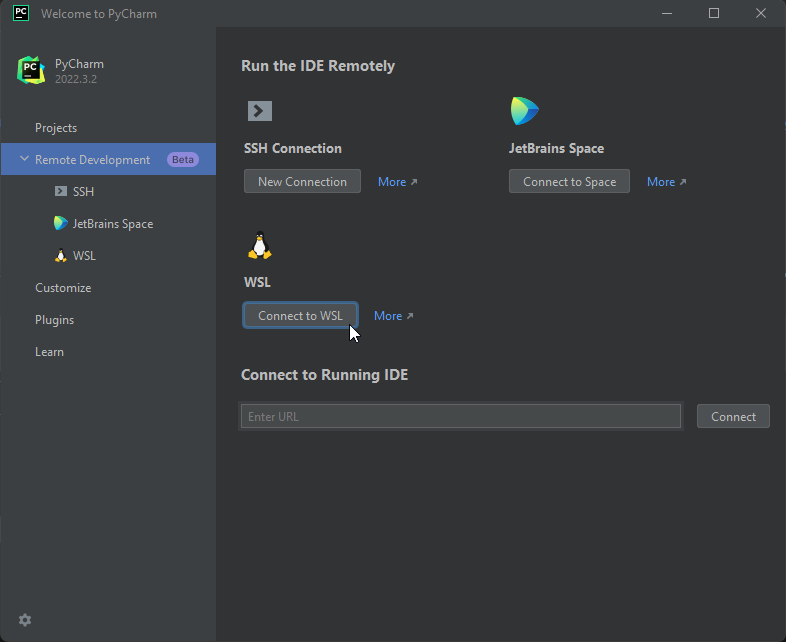The height and width of the screenshot is (642, 786).
Task: Click the PyCharm logo in the sidebar header
Action: (31, 70)
